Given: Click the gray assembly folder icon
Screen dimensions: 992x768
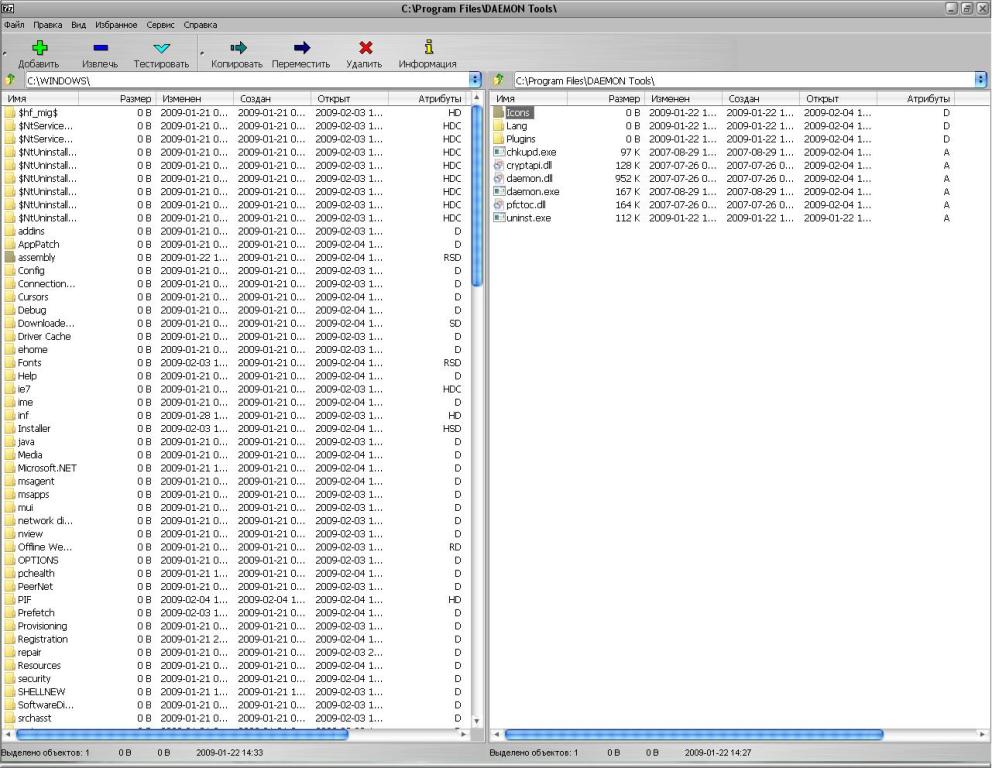Looking at the screenshot, I should click(9, 257).
